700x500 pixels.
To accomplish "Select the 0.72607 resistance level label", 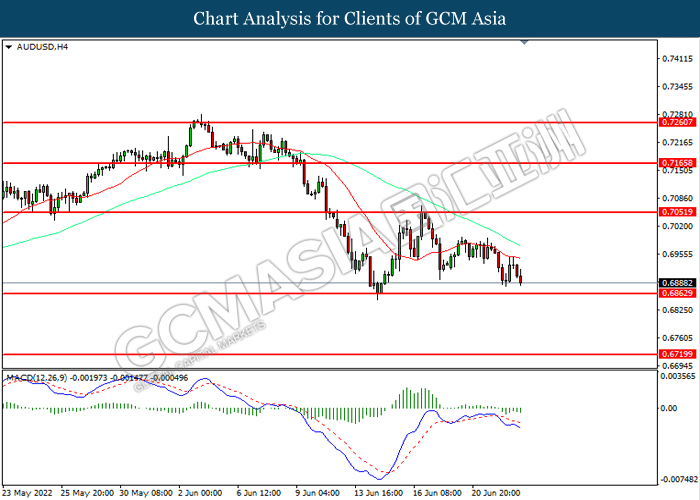I will point(677,122).
